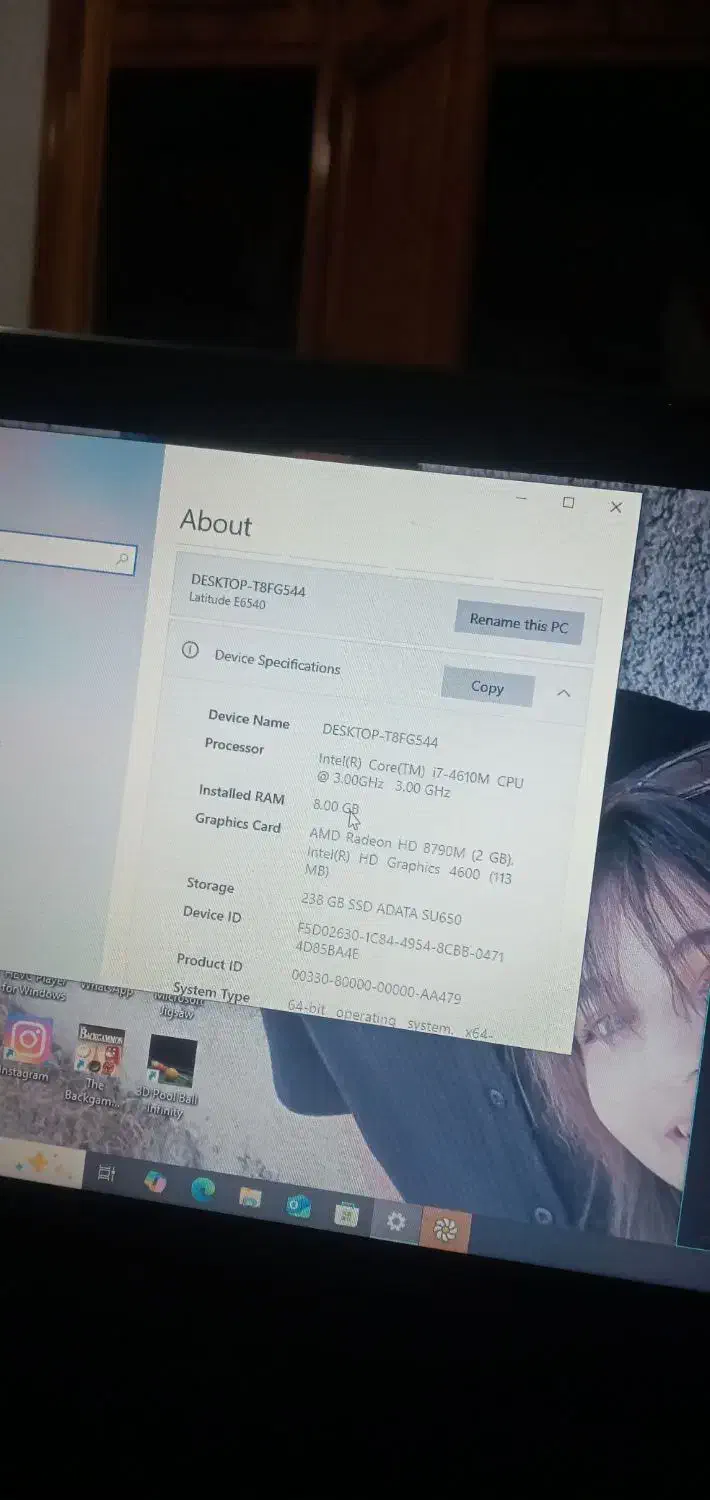Open the orange pinwheel app in taskbar
The image size is (710, 1500).
(445, 1230)
